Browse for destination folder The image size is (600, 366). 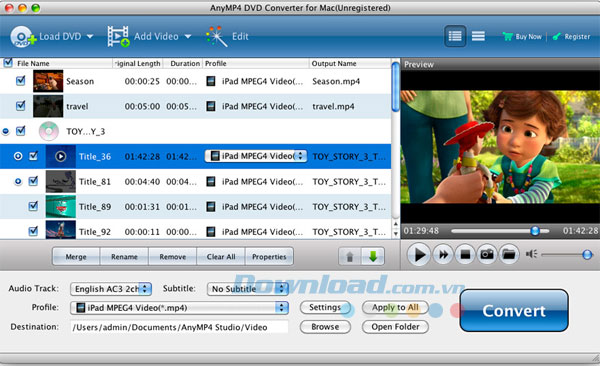pos(325,327)
